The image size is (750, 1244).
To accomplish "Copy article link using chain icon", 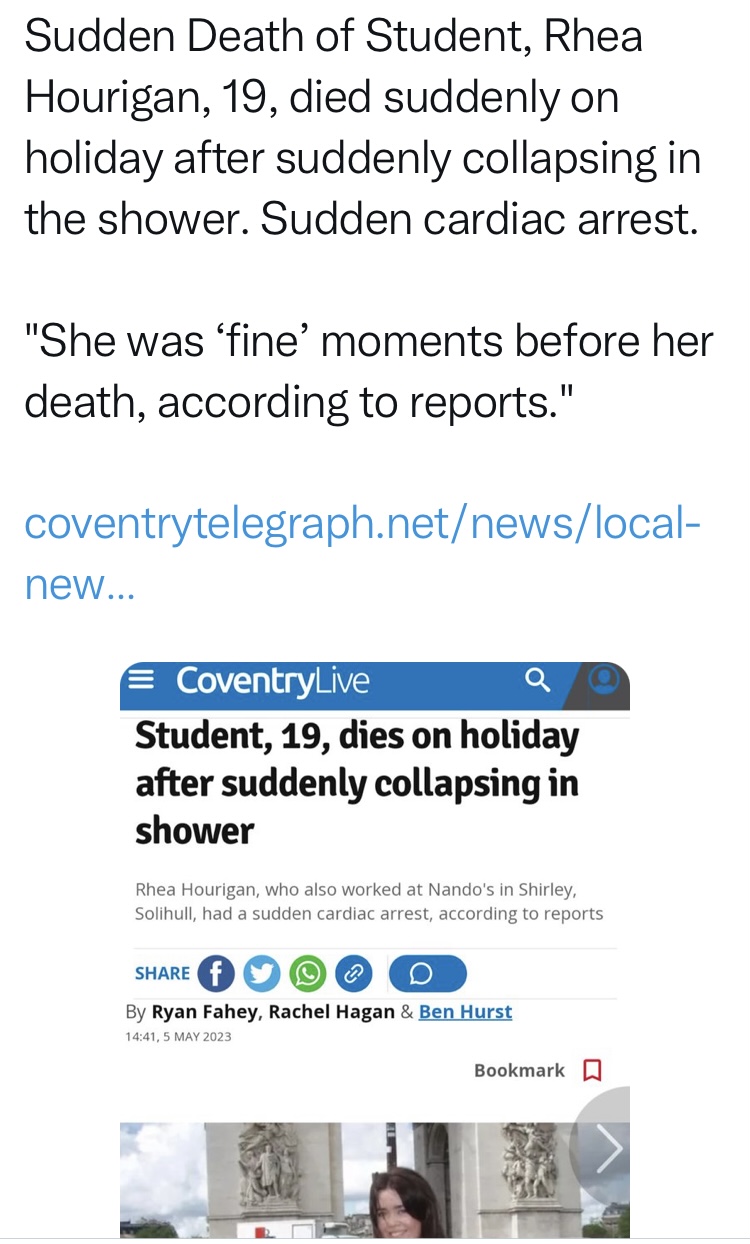I will point(354,973).
